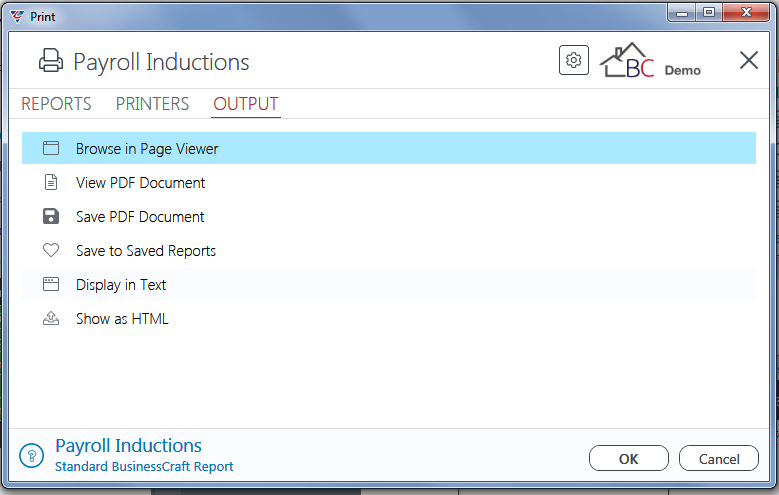Select the OUTPUT tab

(246, 104)
